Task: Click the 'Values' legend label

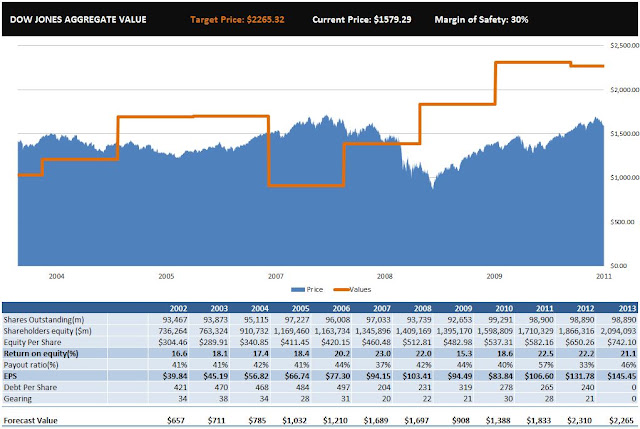Action: click(360, 289)
